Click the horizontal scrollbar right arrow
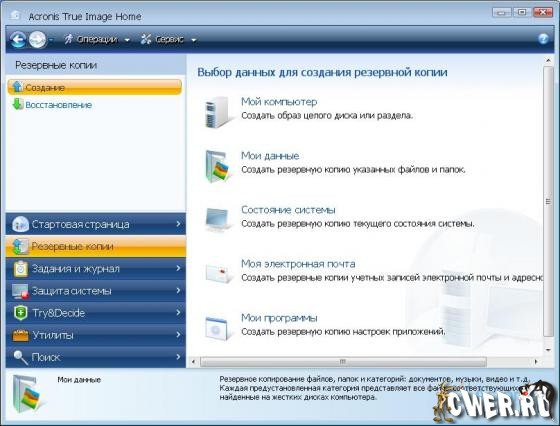The height and width of the screenshot is (426, 560). coord(536,362)
